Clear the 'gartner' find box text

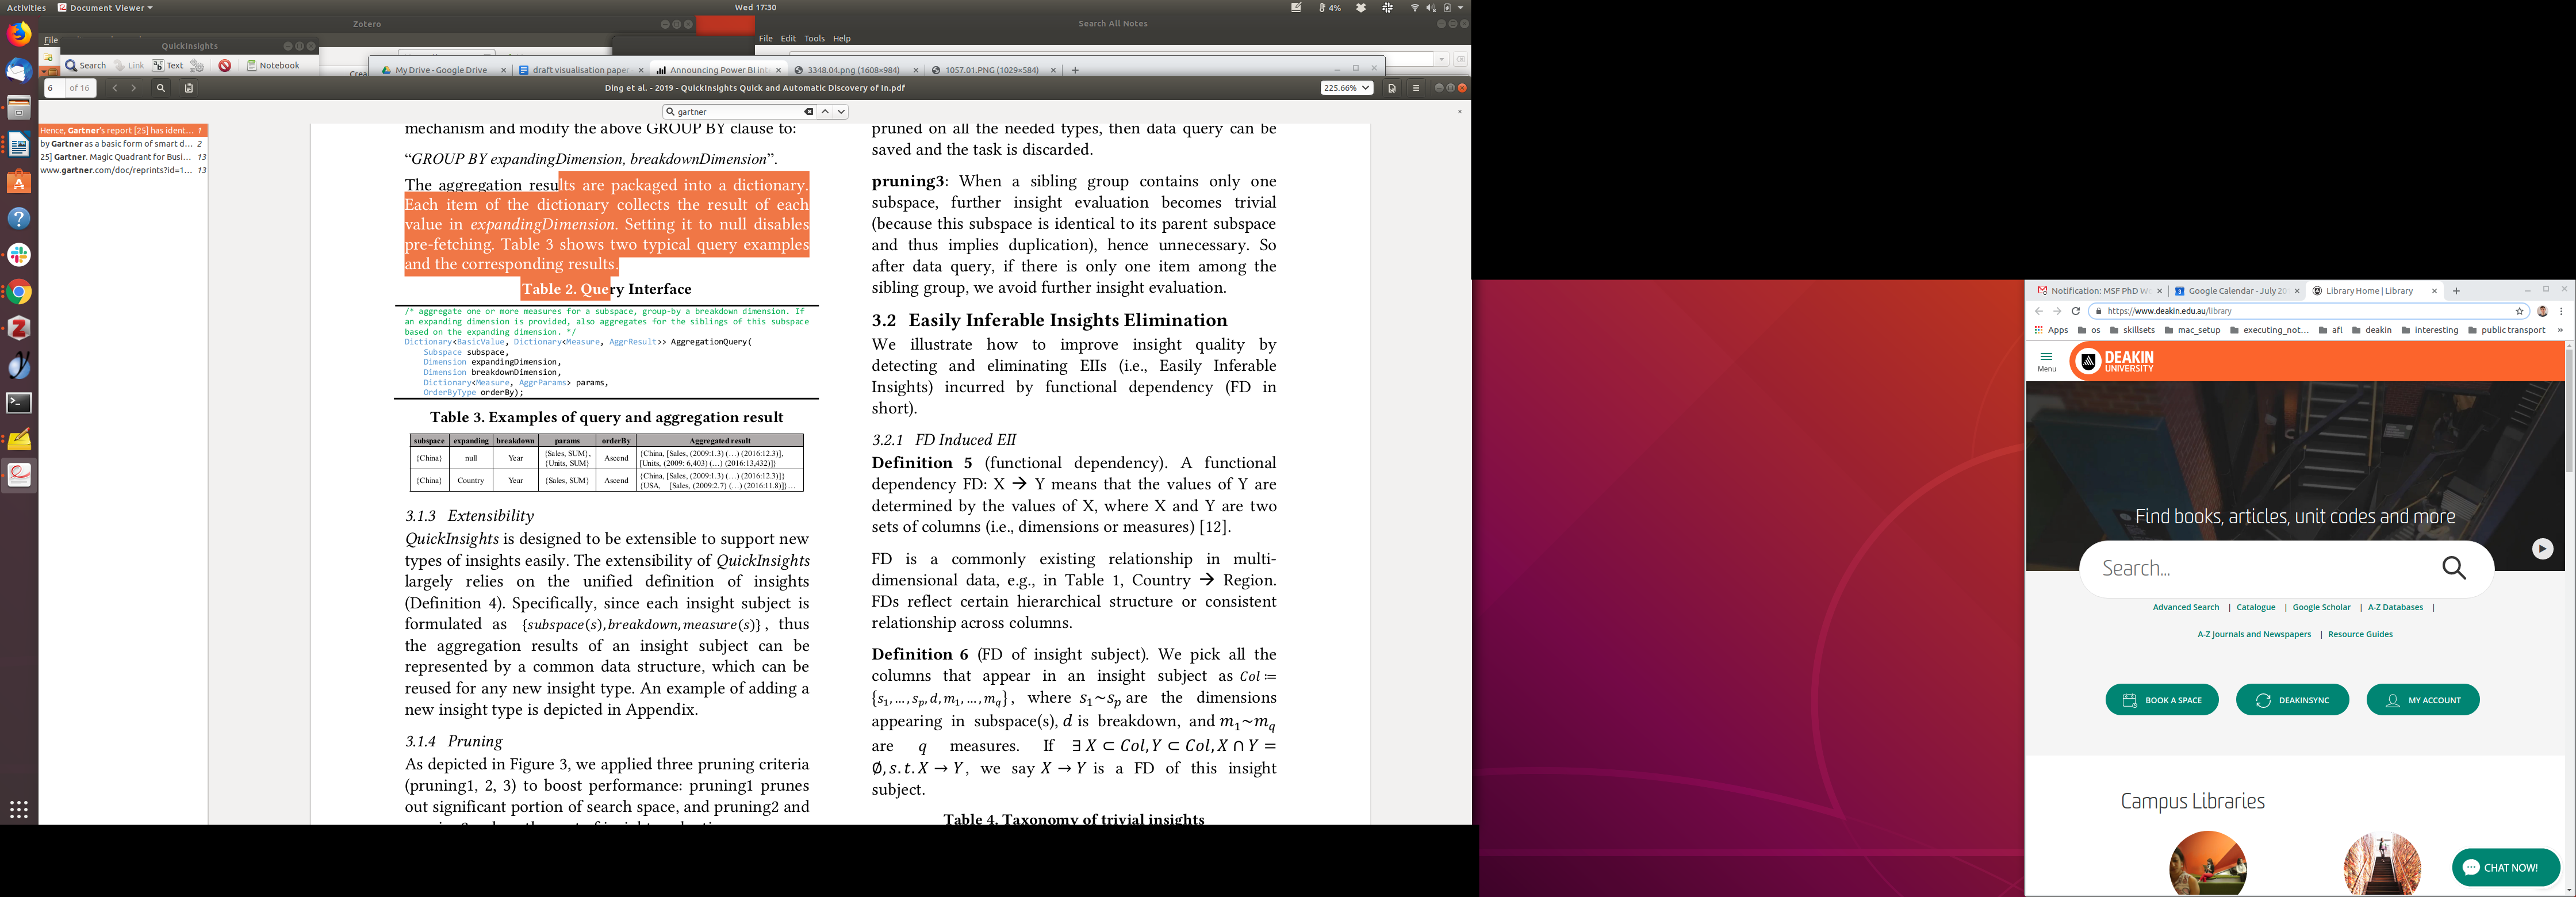coord(809,112)
